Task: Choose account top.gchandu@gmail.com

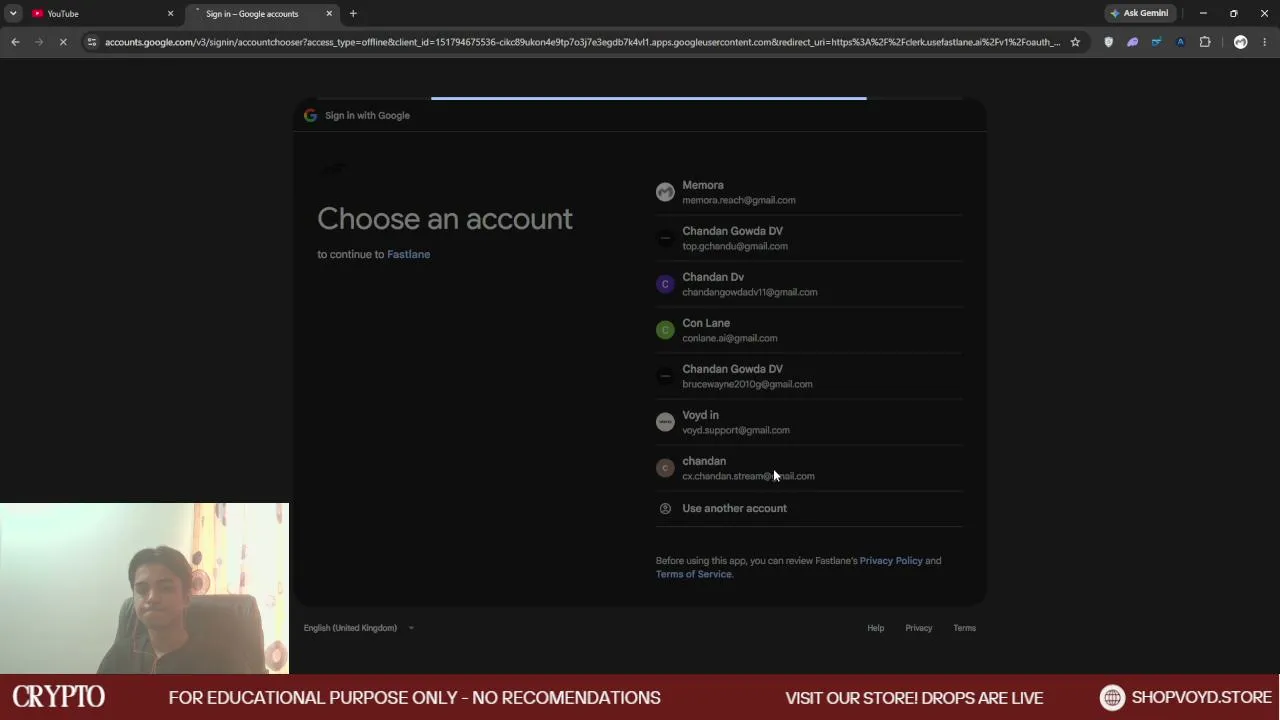Action: (x=809, y=238)
